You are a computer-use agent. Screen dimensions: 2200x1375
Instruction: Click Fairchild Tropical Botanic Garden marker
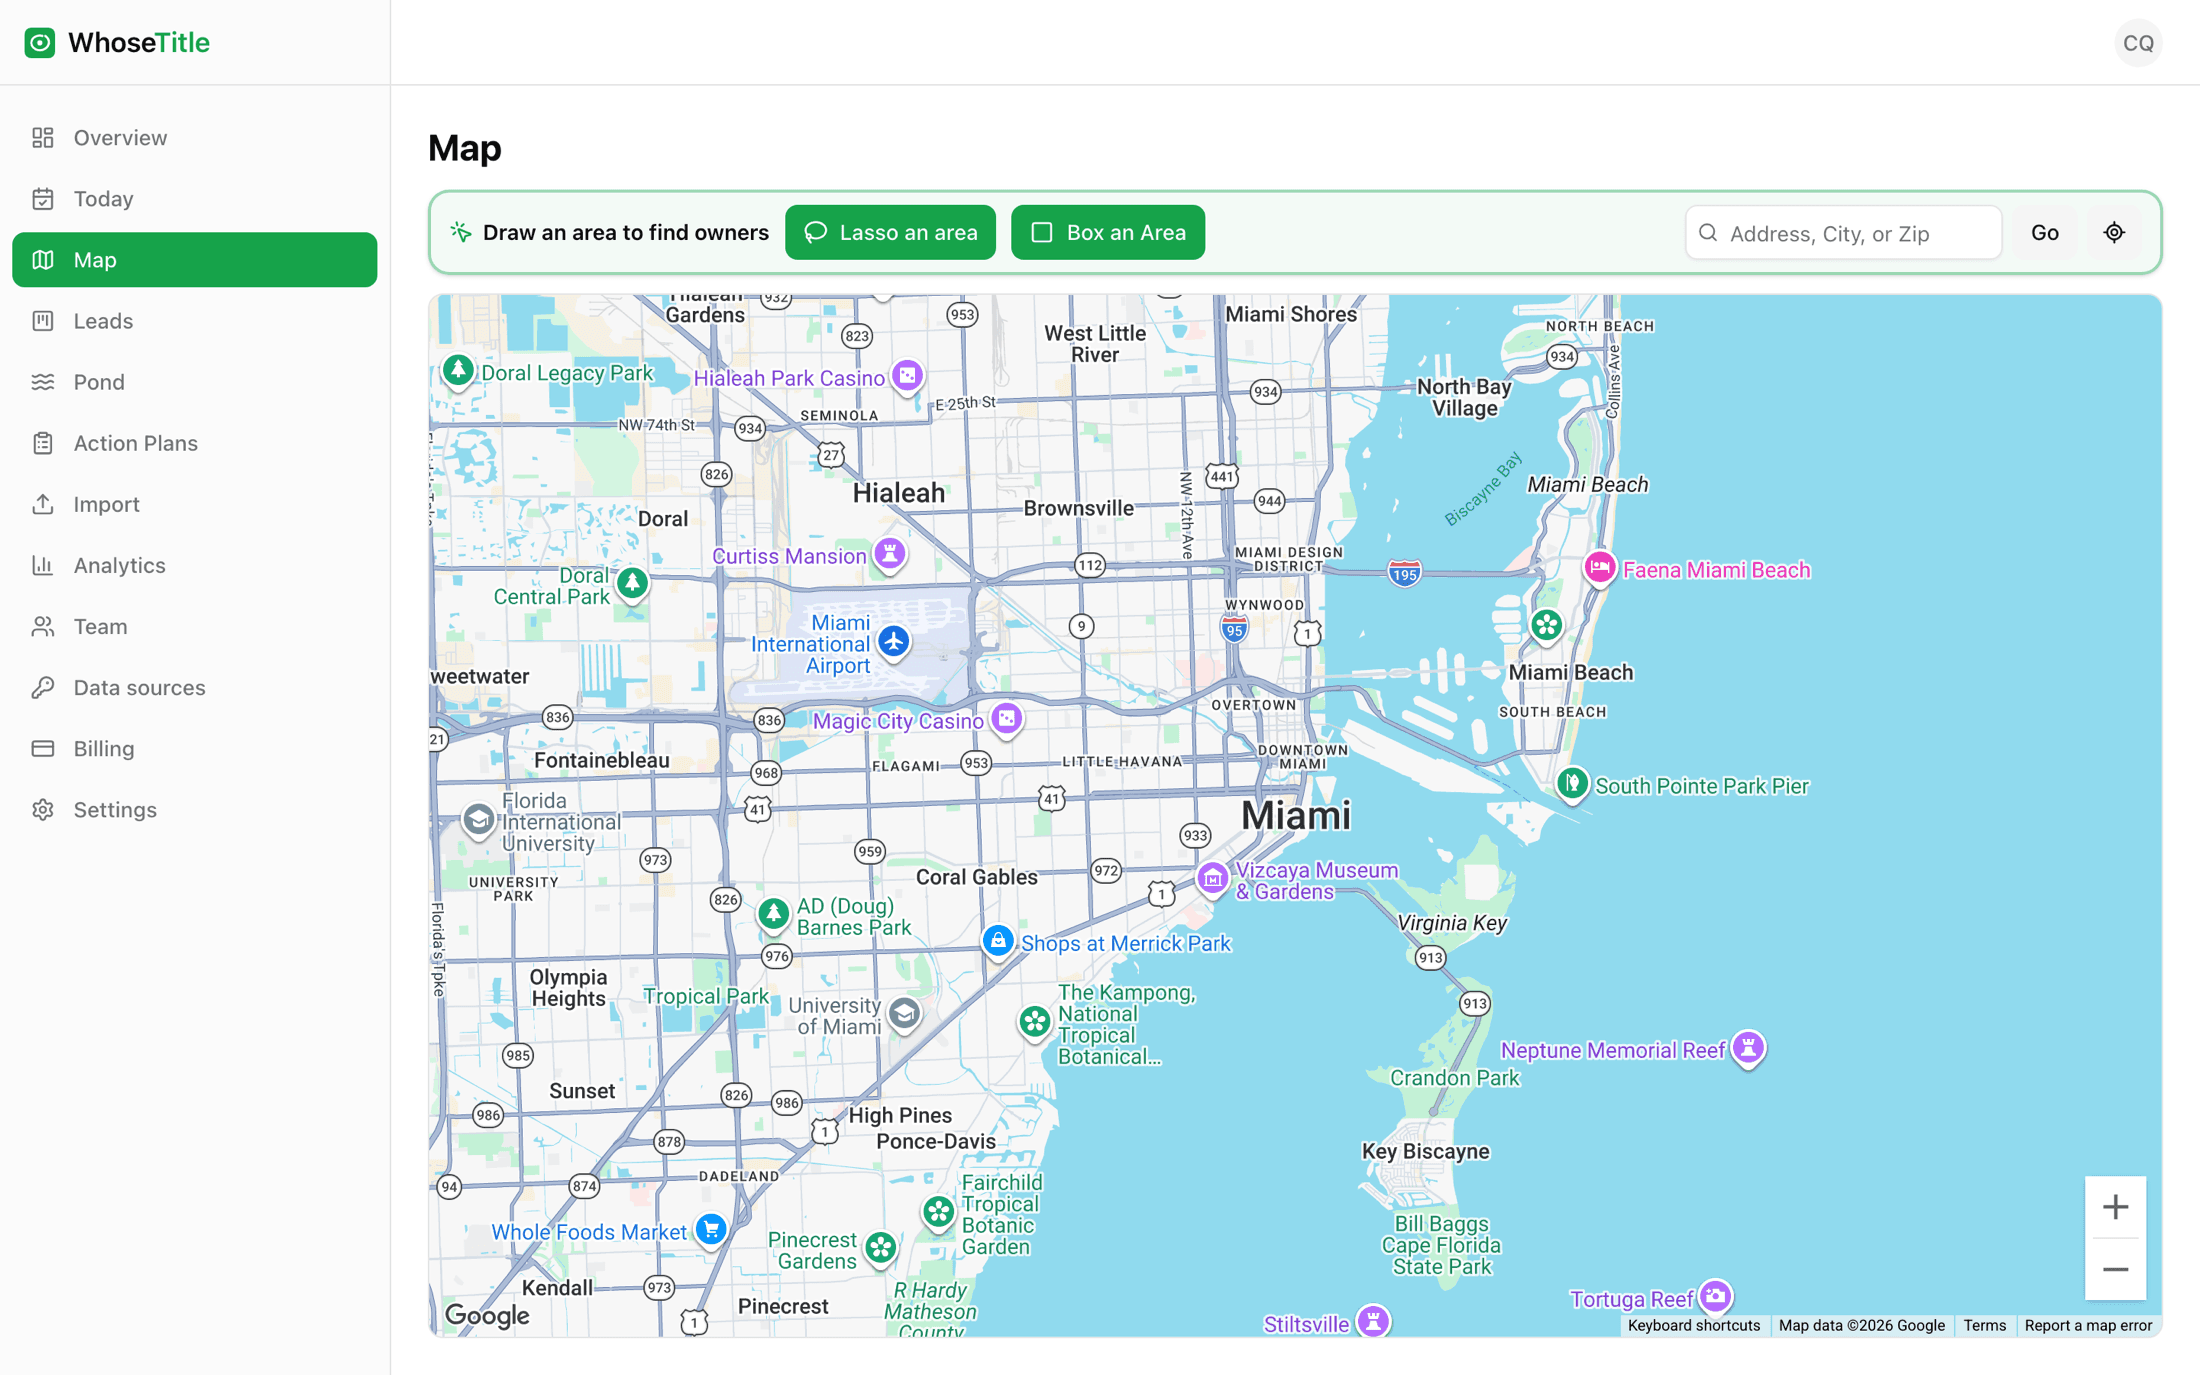coord(938,1213)
